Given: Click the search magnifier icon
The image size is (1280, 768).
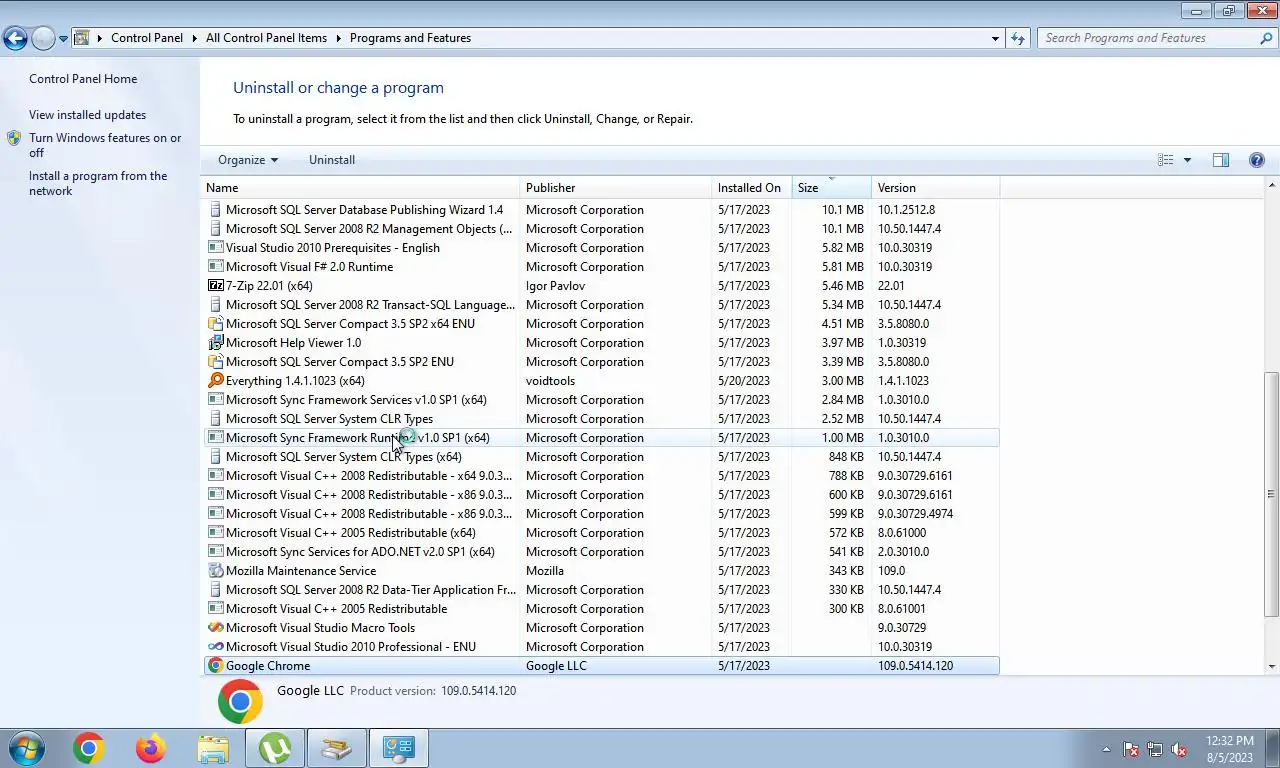Looking at the screenshot, I should pyautogui.click(x=1267, y=38).
